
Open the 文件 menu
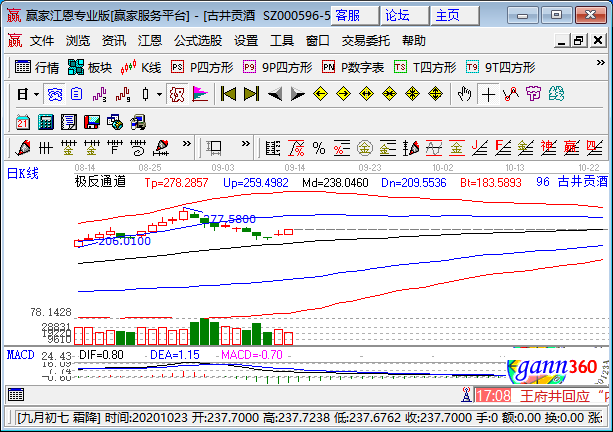point(41,41)
